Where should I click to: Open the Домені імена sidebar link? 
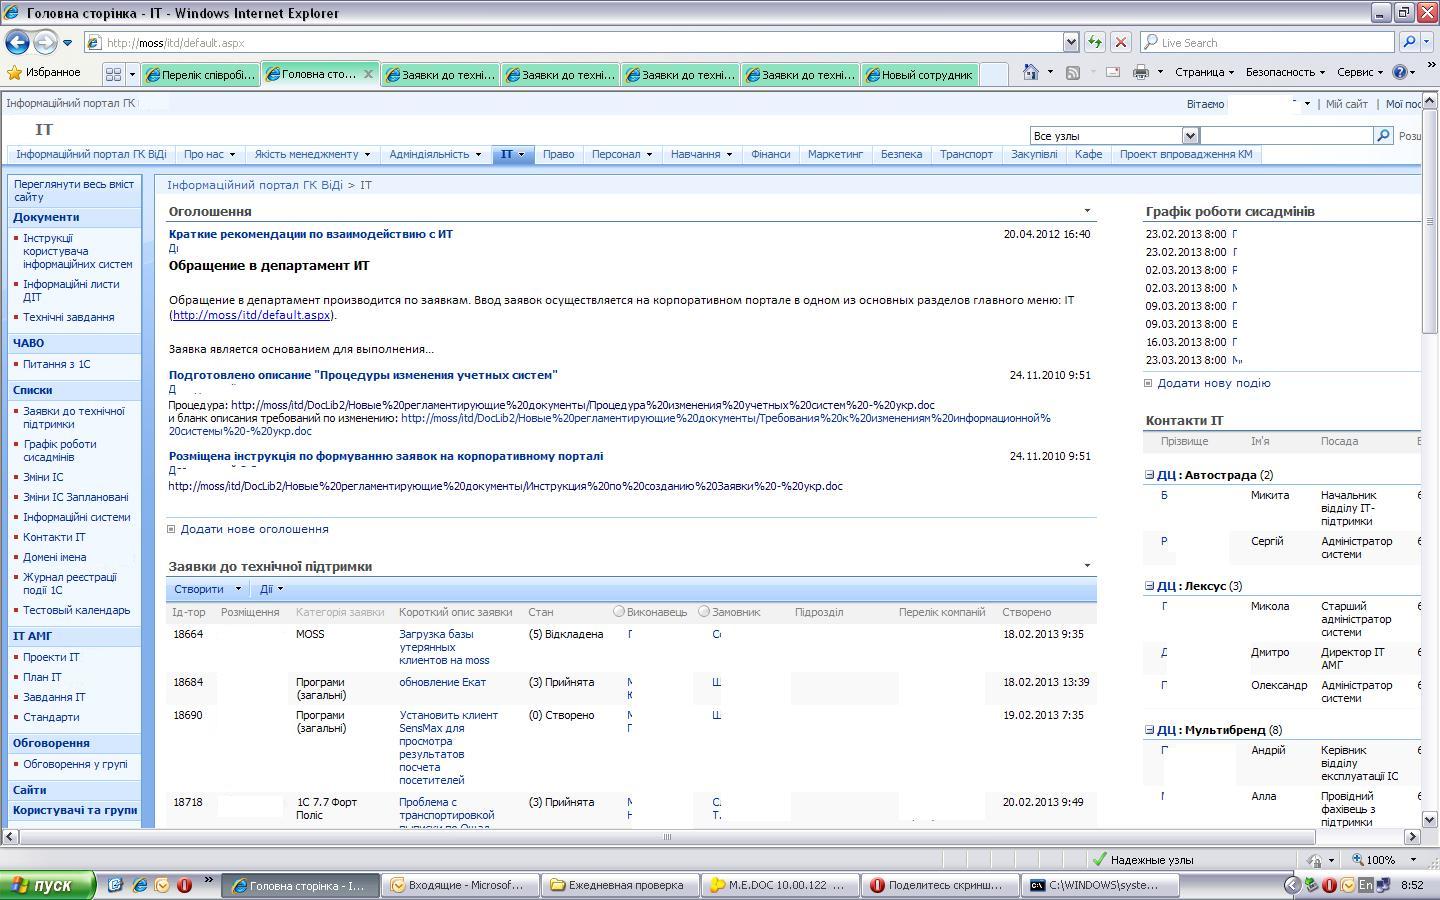click(x=55, y=557)
